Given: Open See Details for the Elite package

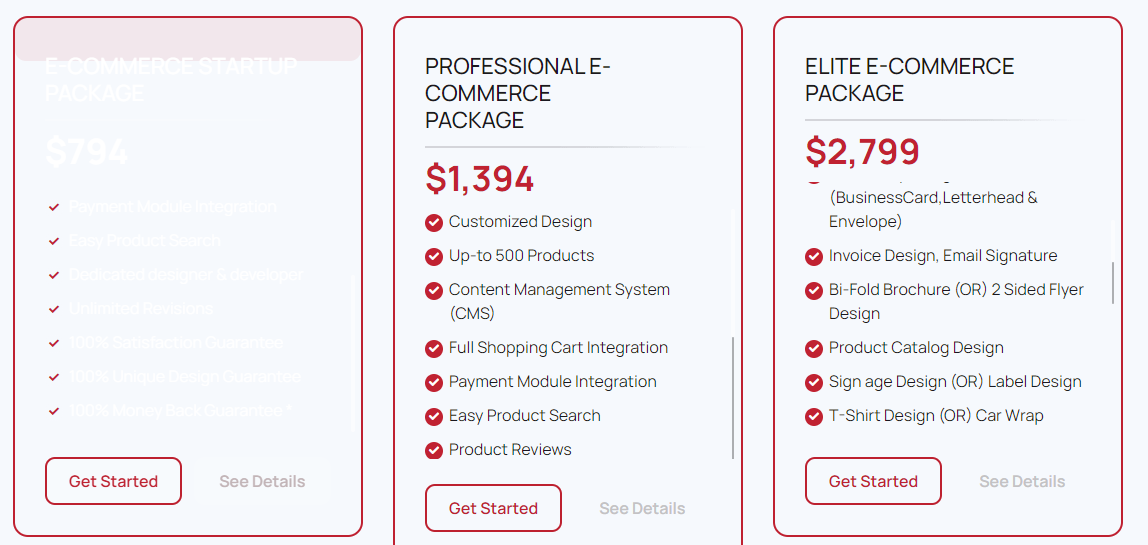Looking at the screenshot, I should click(1022, 481).
